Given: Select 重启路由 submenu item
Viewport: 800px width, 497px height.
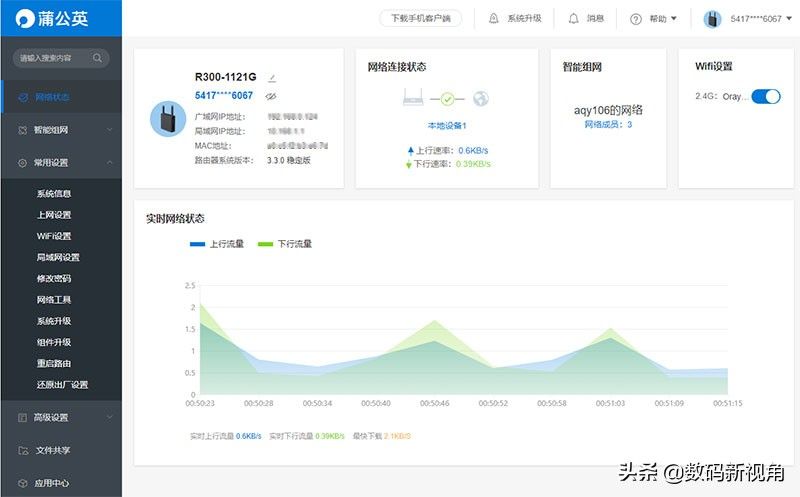Looking at the screenshot, I should click(x=54, y=363).
